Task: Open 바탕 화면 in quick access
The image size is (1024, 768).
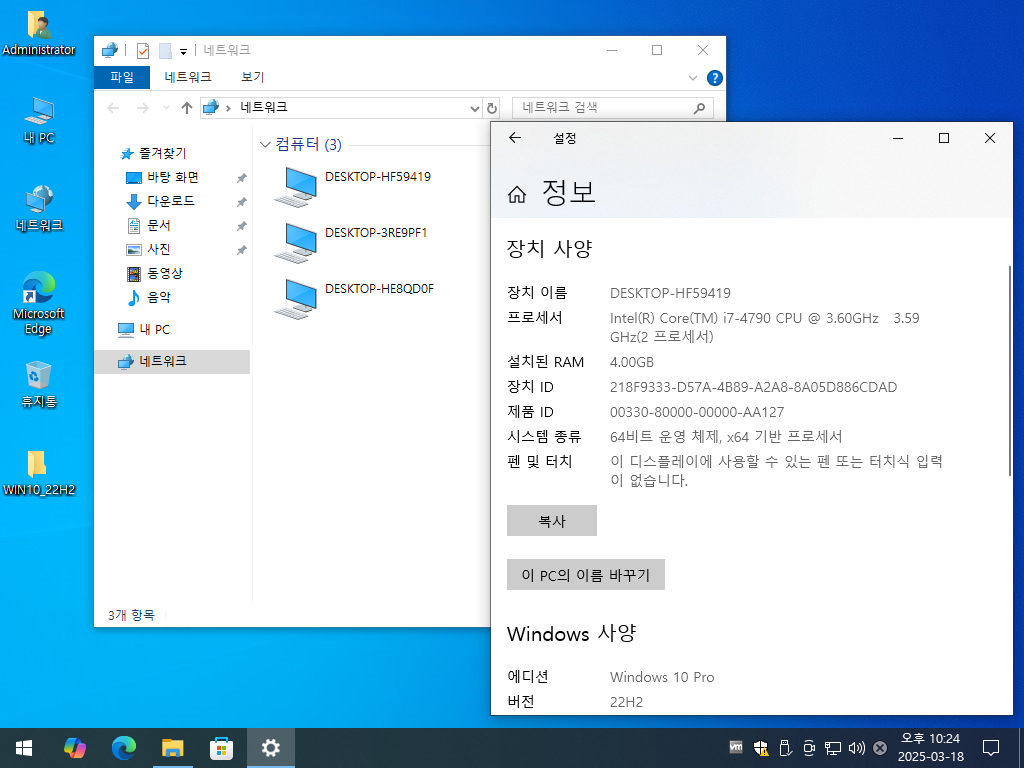Action: [162, 177]
